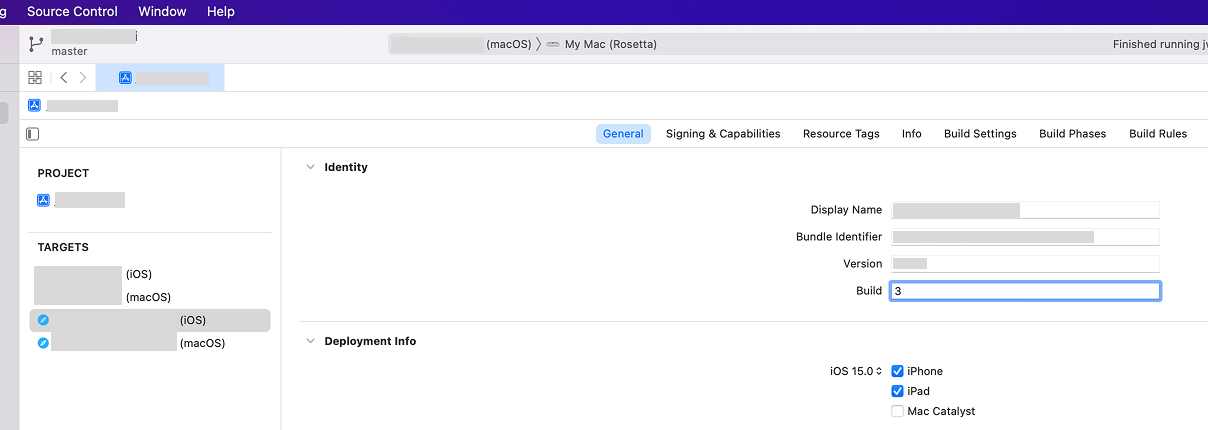Viewport: 1208px width, 430px height.
Task: Go forward using the right chevron
Action: tap(83, 77)
